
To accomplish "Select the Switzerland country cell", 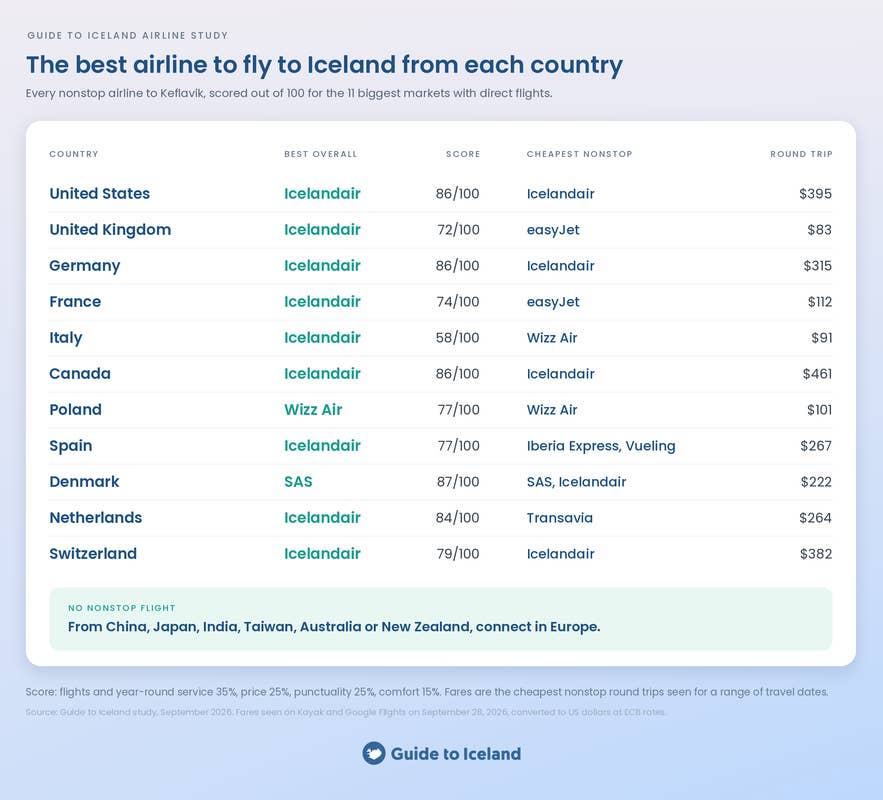I will pos(93,554).
